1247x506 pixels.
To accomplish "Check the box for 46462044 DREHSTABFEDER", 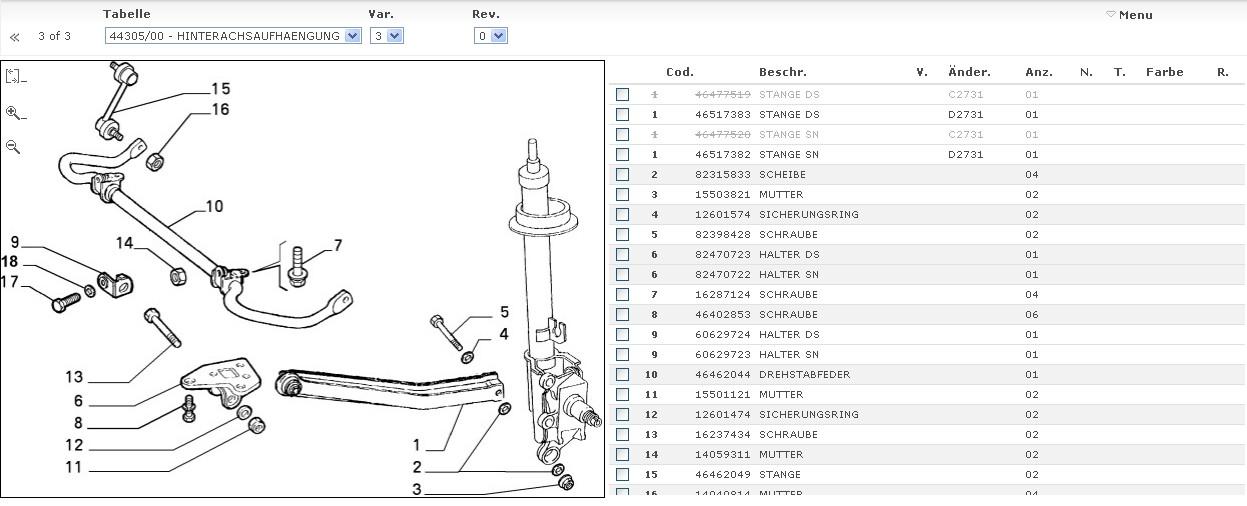I will click(623, 375).
